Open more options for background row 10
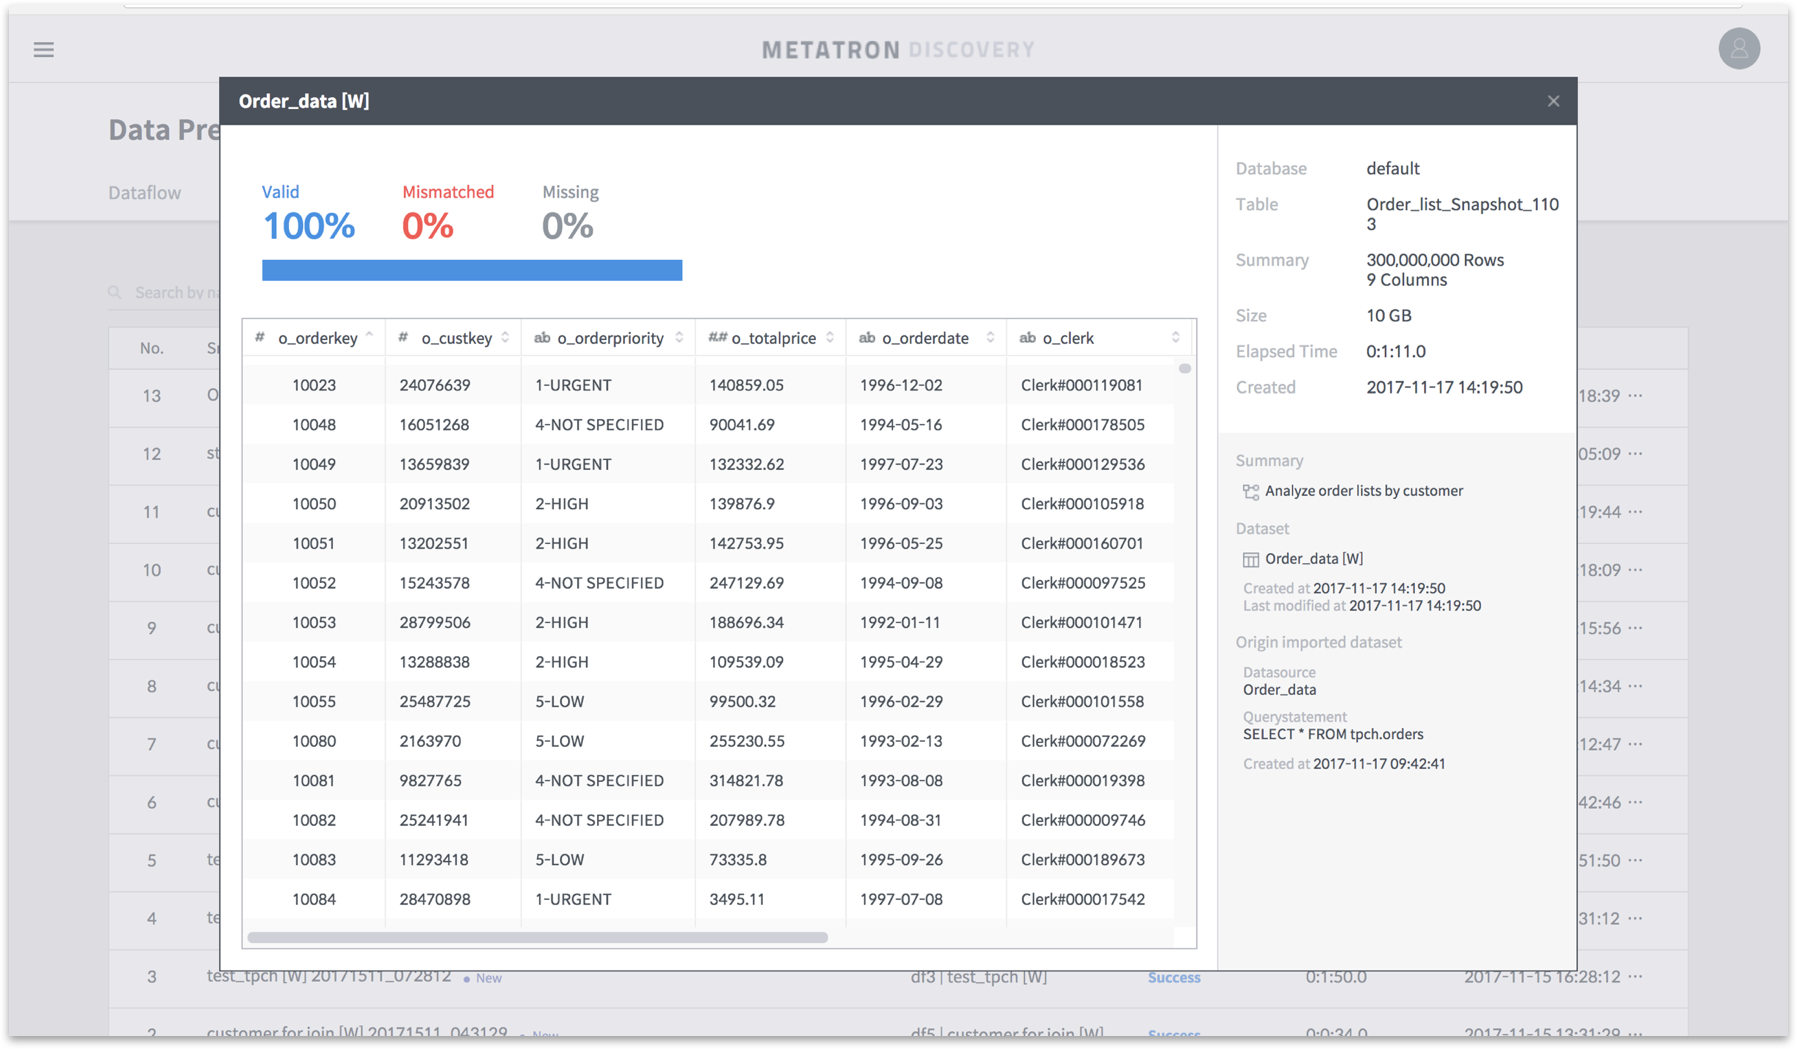1797x1049 pixels. pyautogui.click(x=1636, y=570)
